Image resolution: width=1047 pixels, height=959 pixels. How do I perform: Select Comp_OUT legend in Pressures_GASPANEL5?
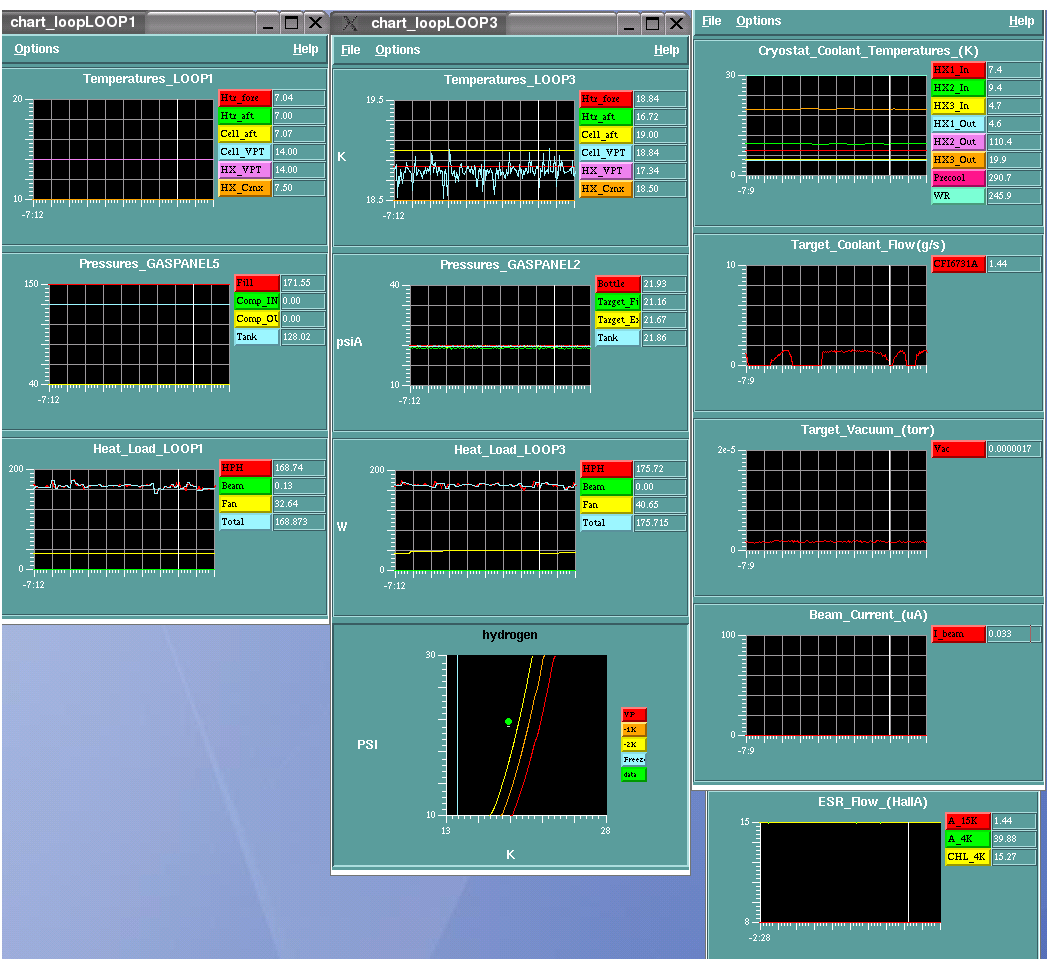click(x=256, y=319)
